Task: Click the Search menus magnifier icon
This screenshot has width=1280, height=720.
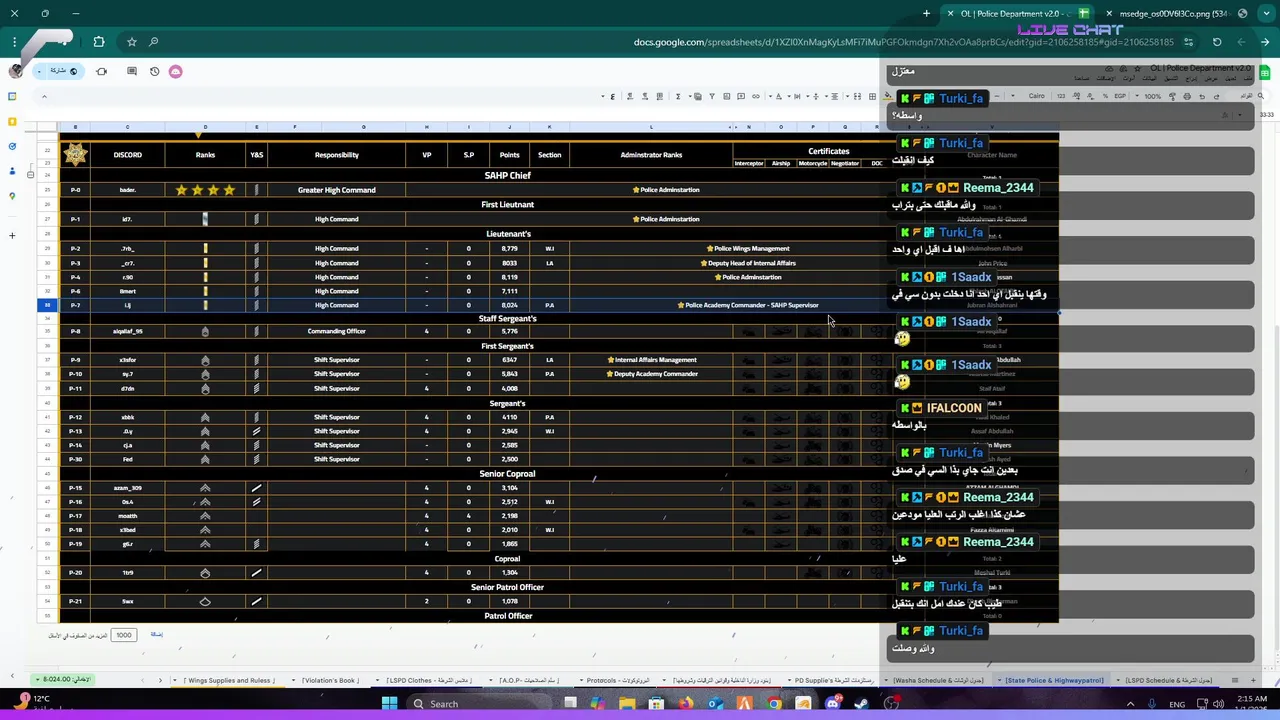Action: tap(1260, 96)
